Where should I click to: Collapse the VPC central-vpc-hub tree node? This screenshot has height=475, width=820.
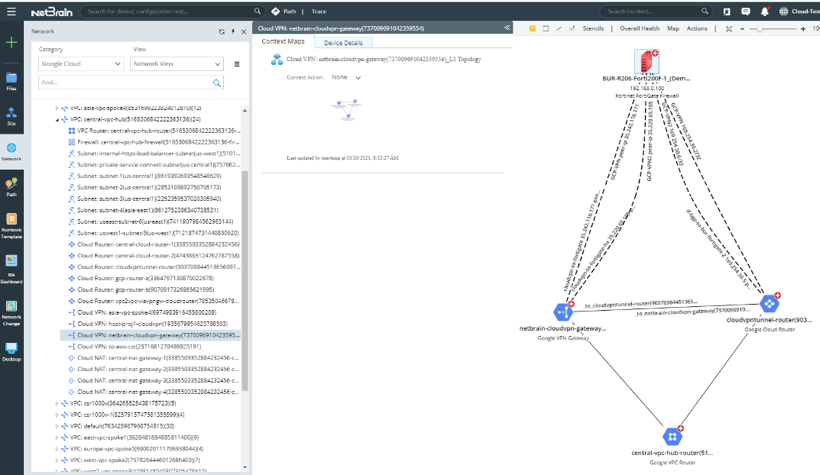[58, 119]
